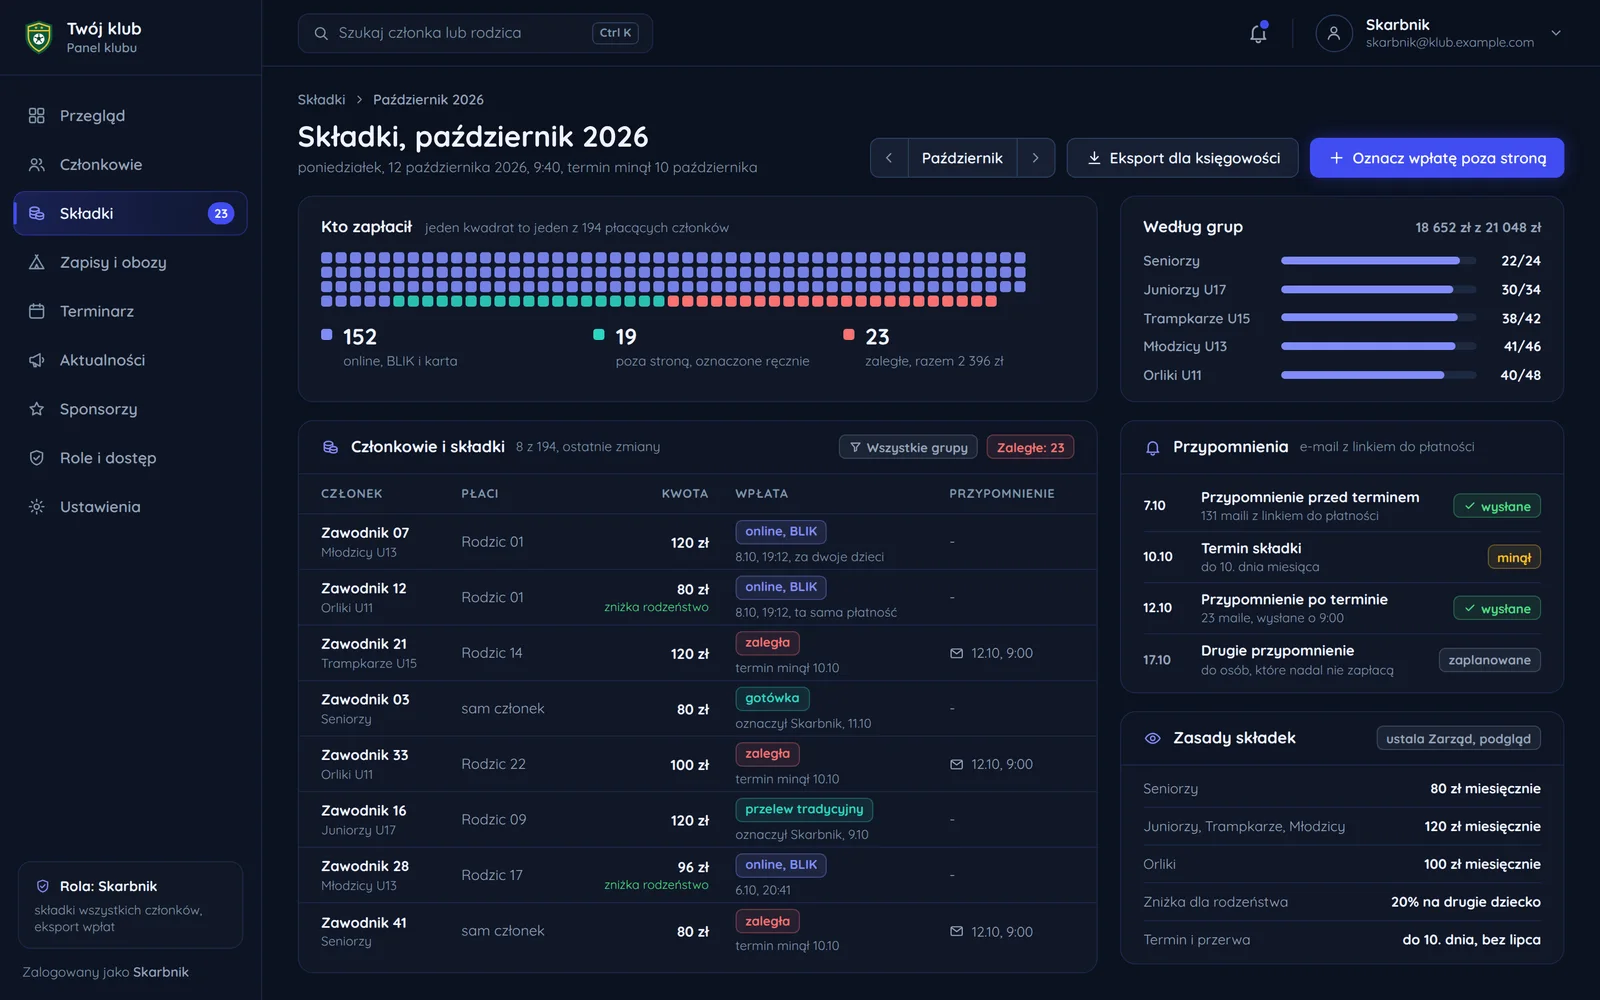Click the user avatar icon
The width and height of the screenshot is (1600, 1000).
pos(1333,33)
